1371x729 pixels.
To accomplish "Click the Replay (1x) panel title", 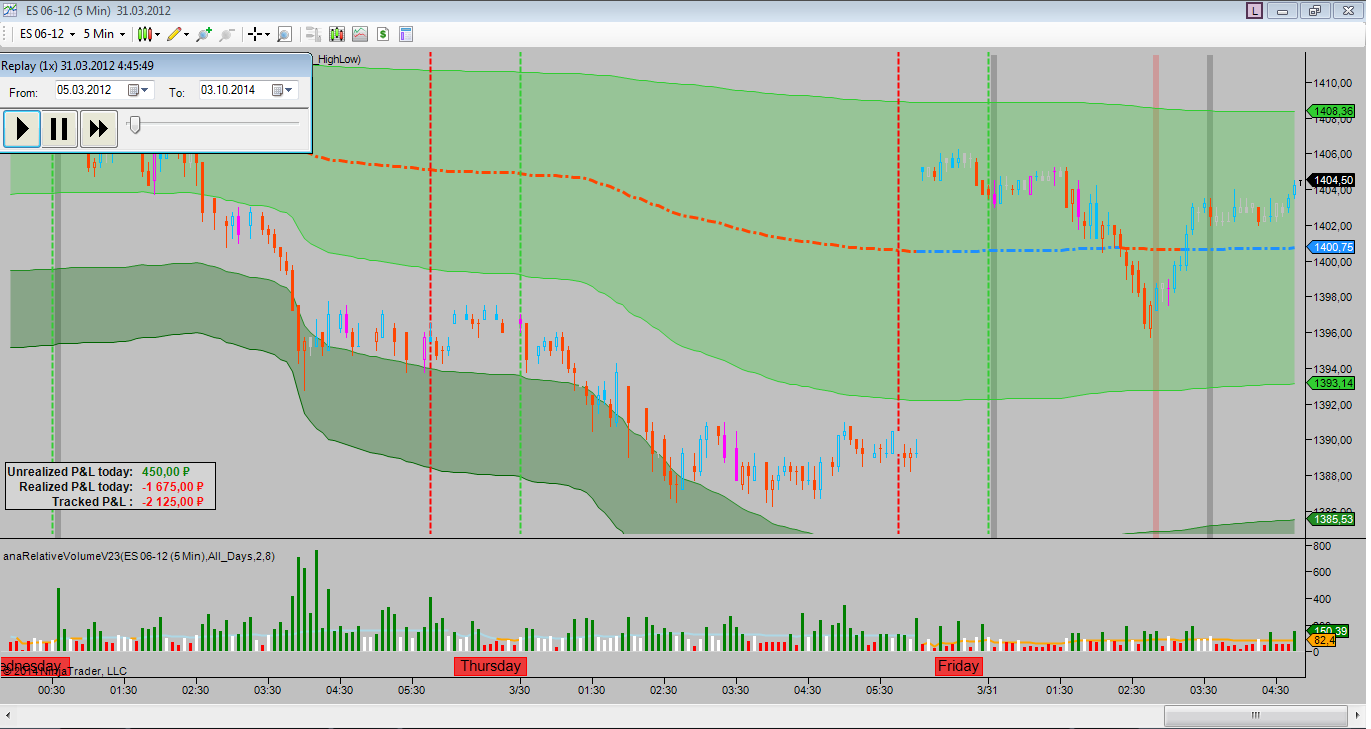I will click(x=77, y=66).
